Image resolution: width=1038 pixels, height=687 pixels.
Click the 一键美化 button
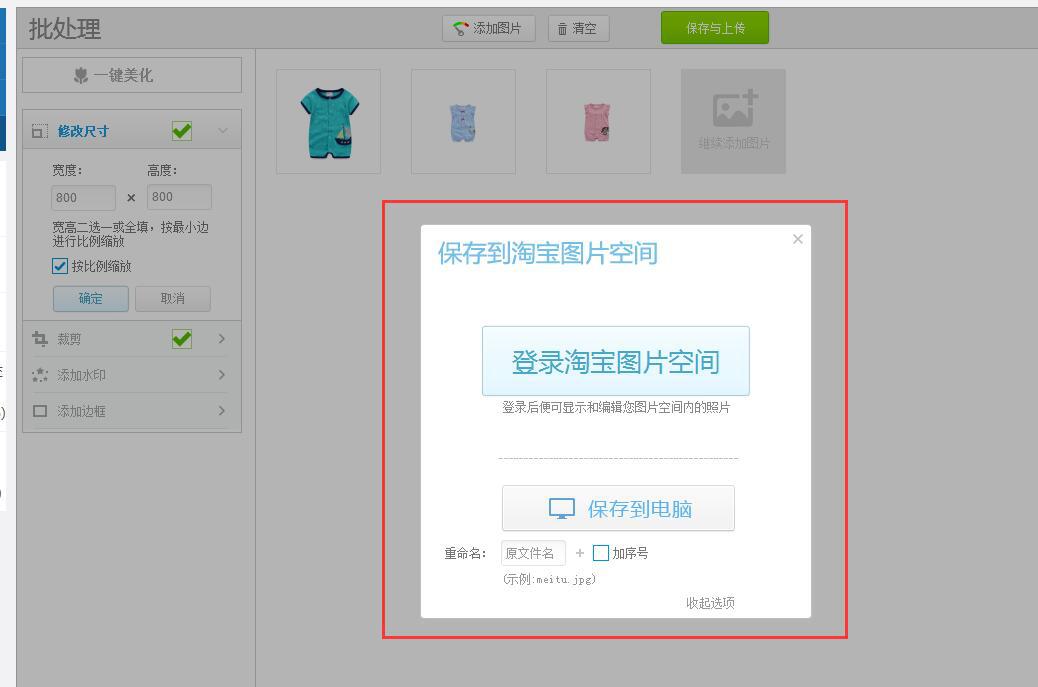(132, 75)
